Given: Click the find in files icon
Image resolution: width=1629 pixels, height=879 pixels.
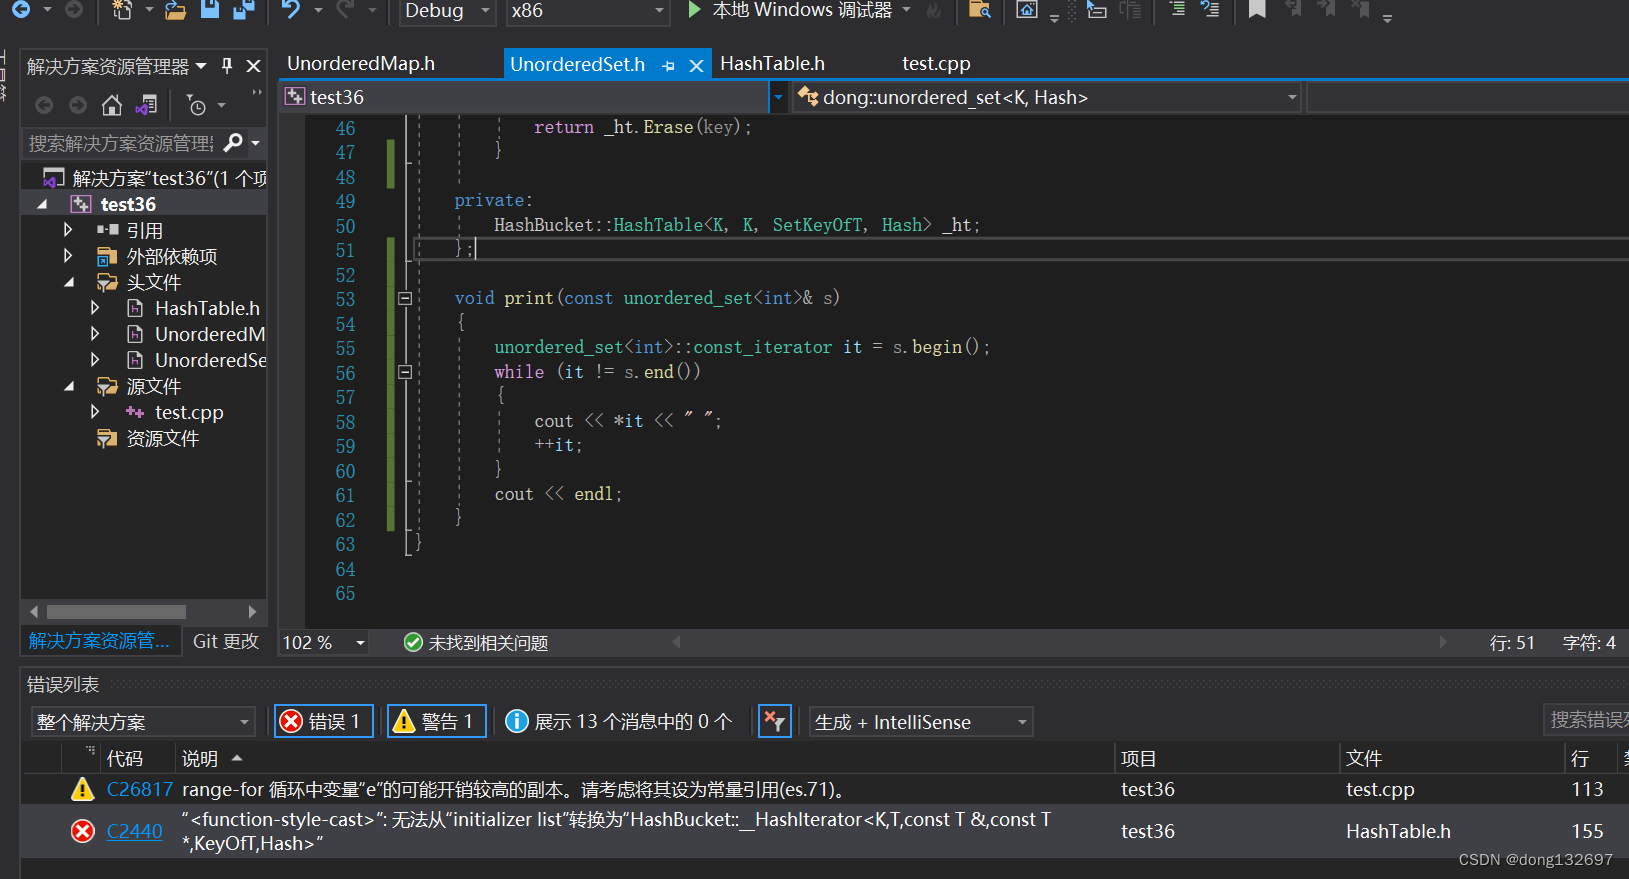Looking at the screenshot, I should pos(980,10).
